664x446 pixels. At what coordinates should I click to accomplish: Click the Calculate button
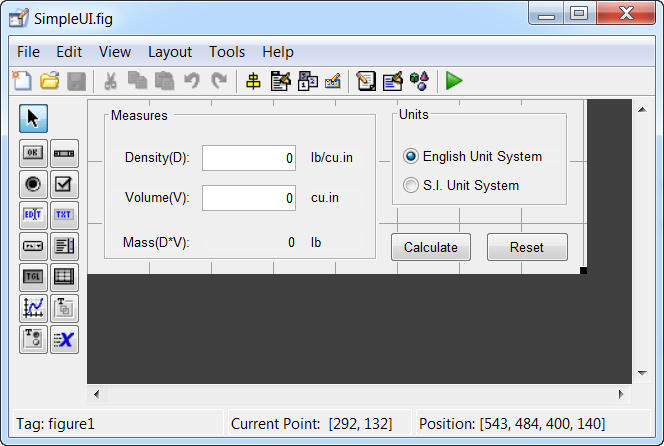(430, 247)
